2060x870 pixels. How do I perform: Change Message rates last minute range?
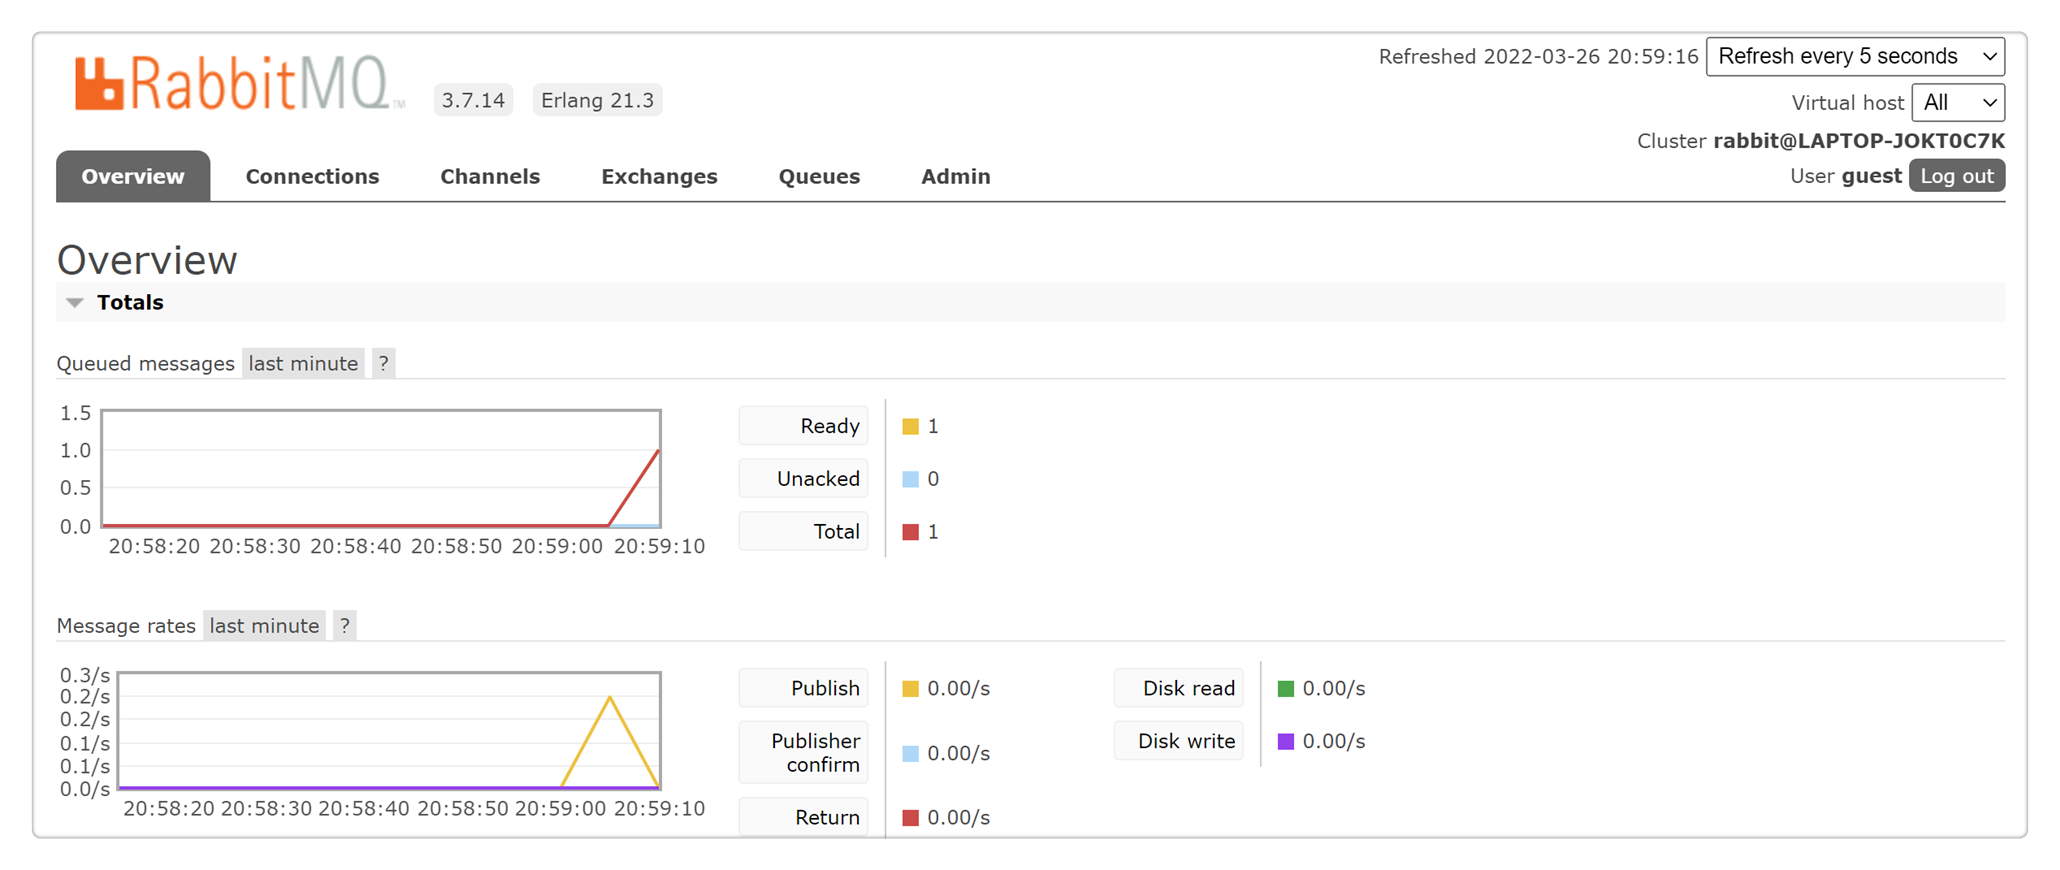(264, 625)
